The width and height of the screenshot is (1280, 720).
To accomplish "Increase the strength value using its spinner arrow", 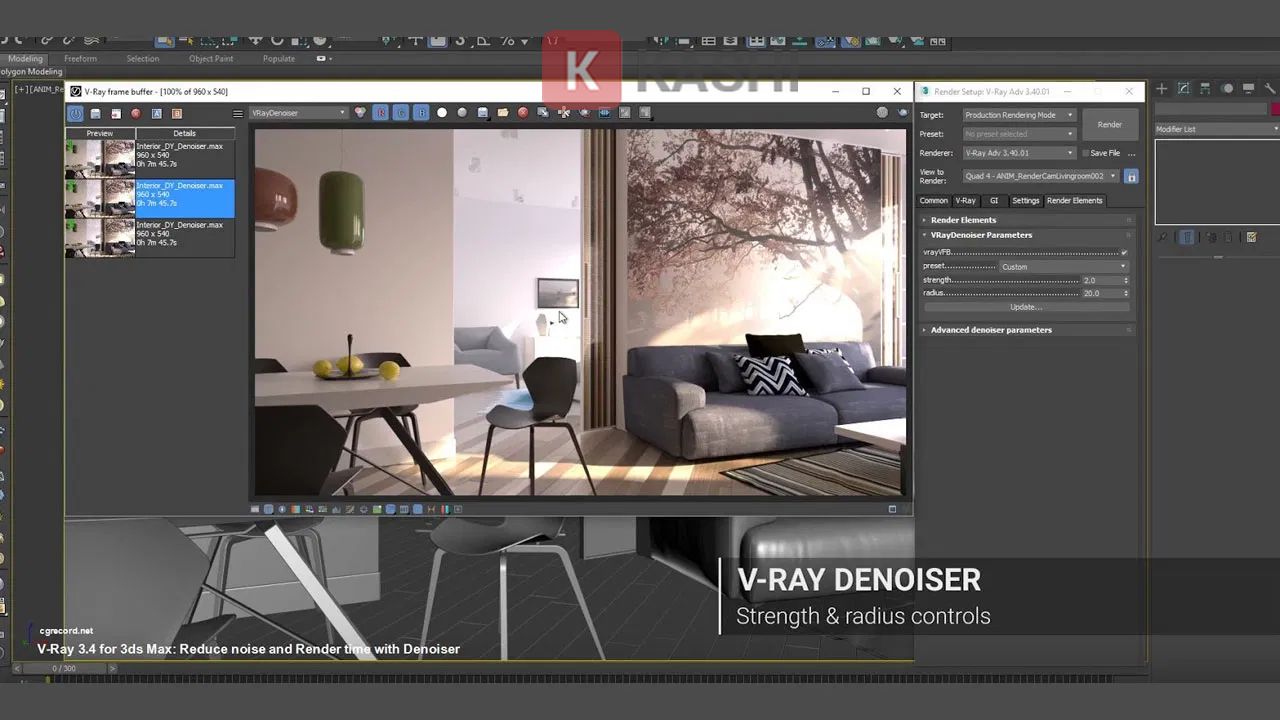I will pyautogui.click(x=1127, y=277).
